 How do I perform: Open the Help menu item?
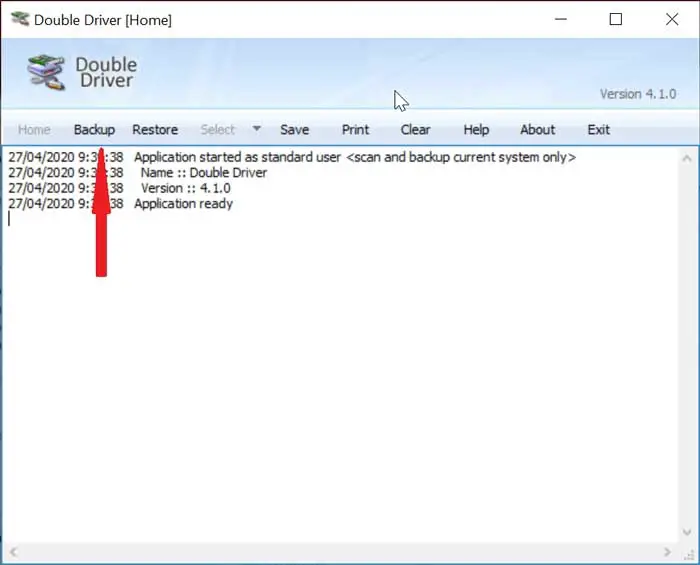(476, 130)
